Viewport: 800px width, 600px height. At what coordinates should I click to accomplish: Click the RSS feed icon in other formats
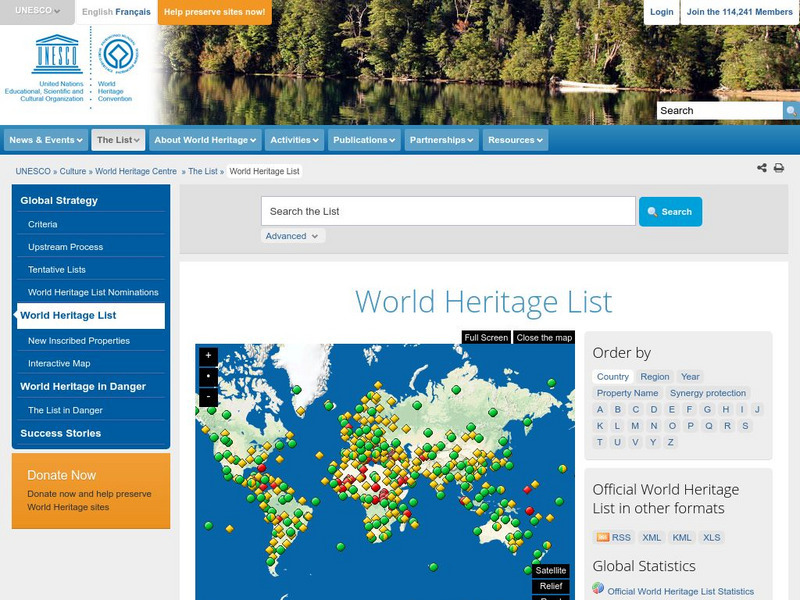[603, 537]
